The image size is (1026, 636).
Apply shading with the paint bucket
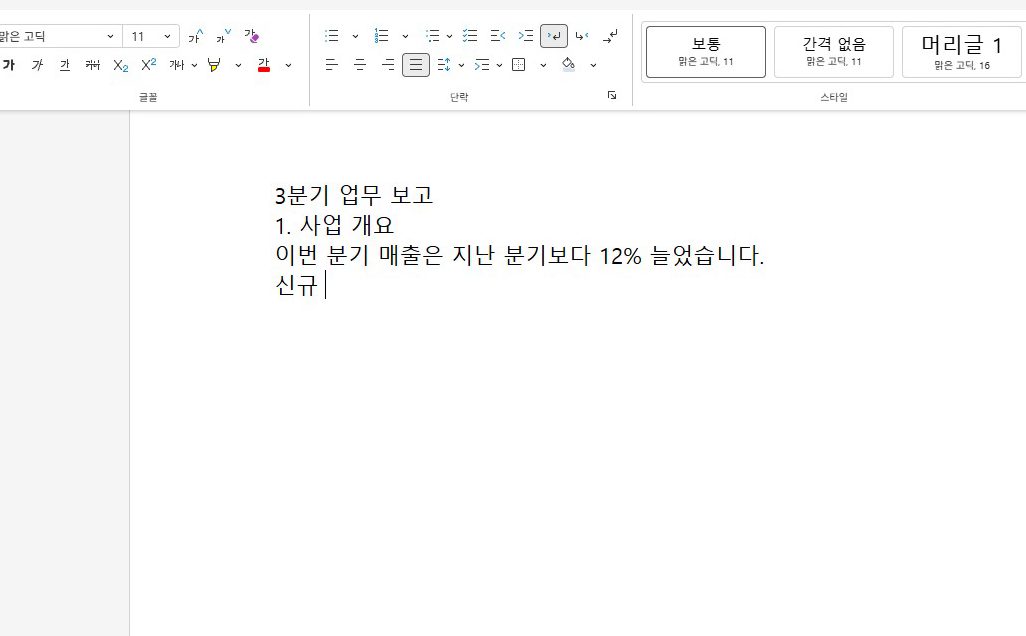point(569,65)
